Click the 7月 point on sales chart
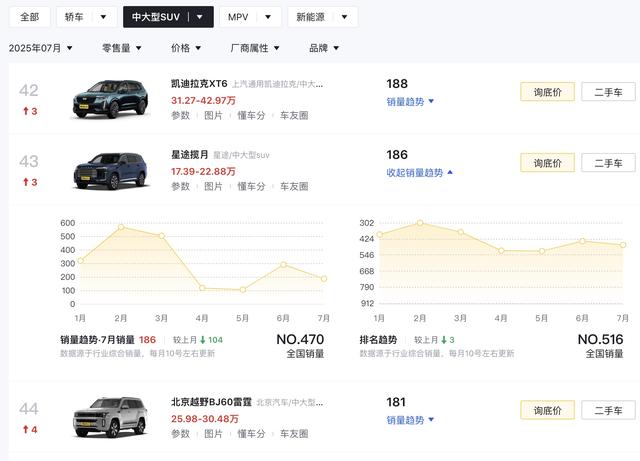The image size is (640, 461). pyautogui.click(x=324, y=278)
